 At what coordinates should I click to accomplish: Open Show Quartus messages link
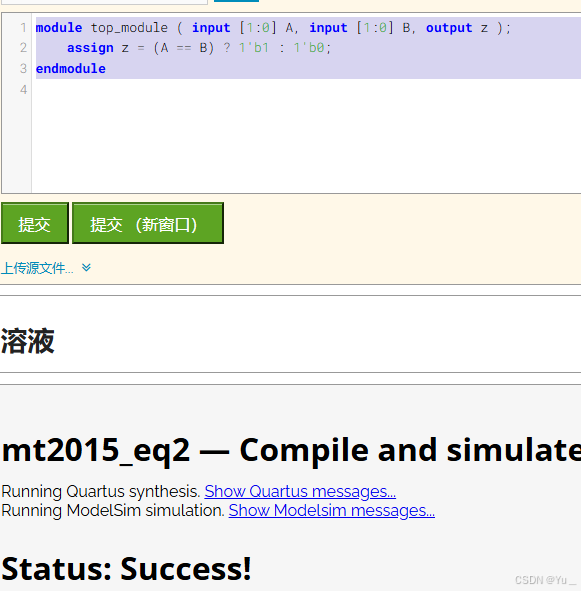[300, 491]
